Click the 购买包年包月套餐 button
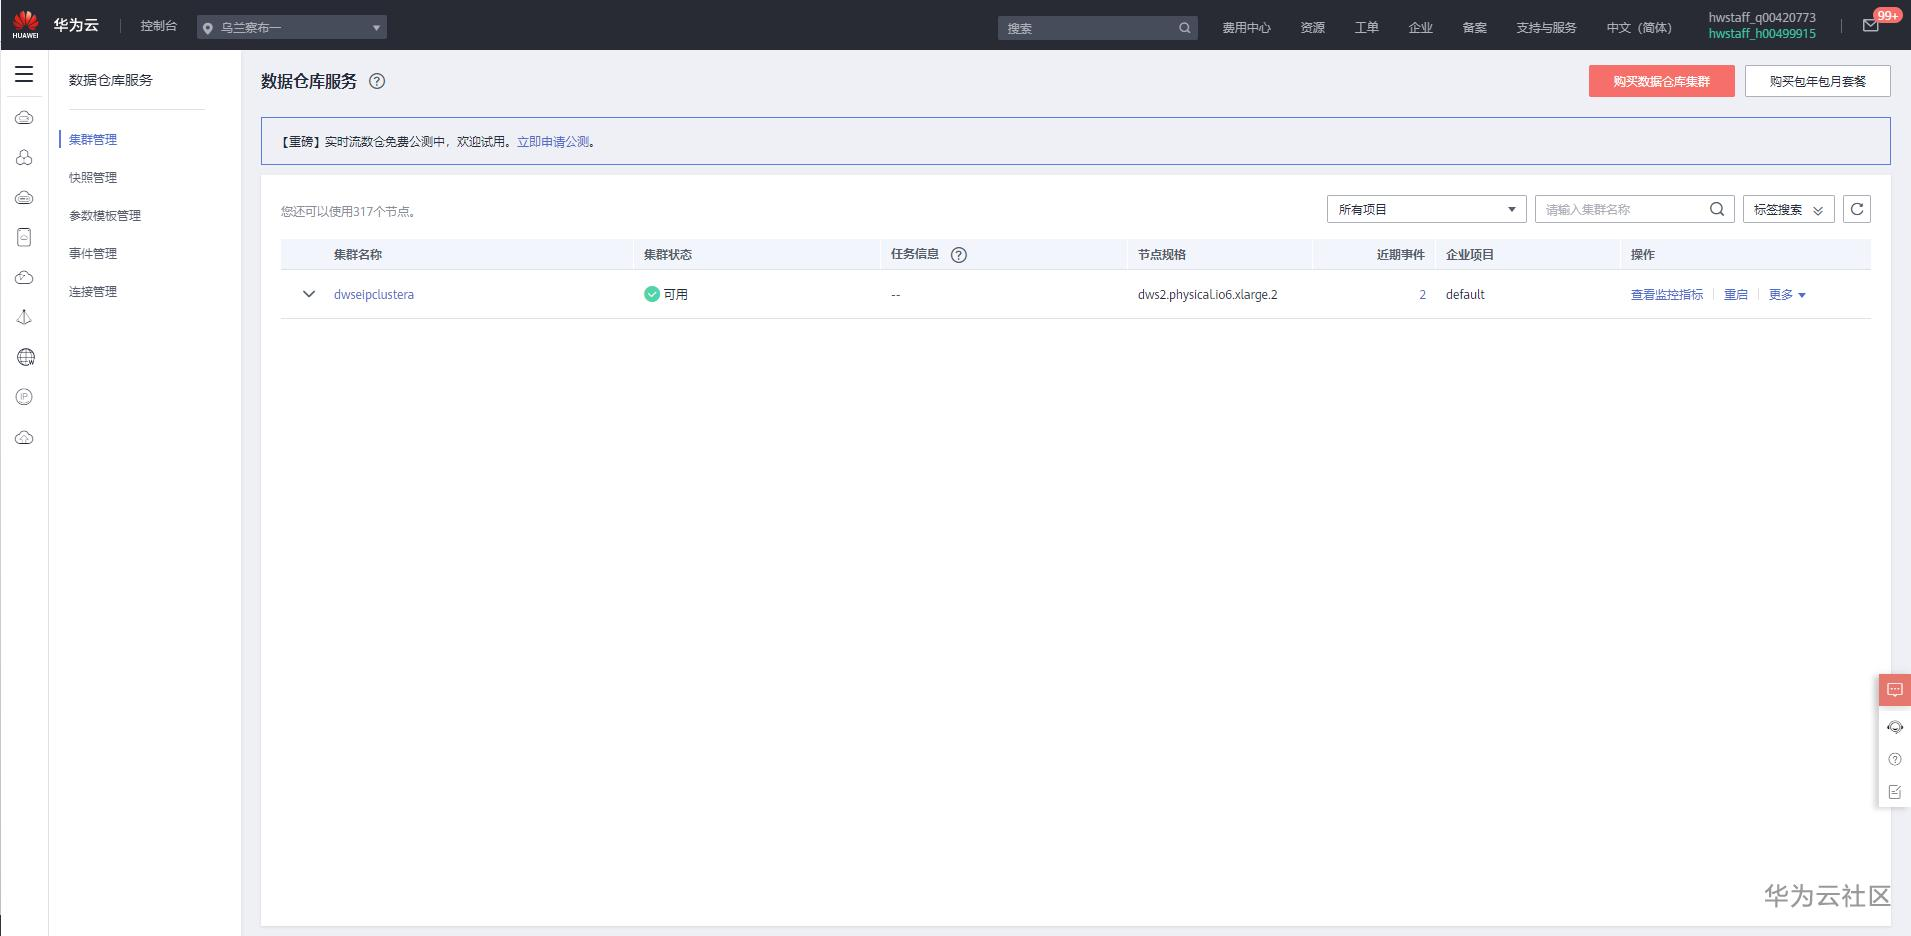This screenshot has height=936, width=1911. point(1818,81)
